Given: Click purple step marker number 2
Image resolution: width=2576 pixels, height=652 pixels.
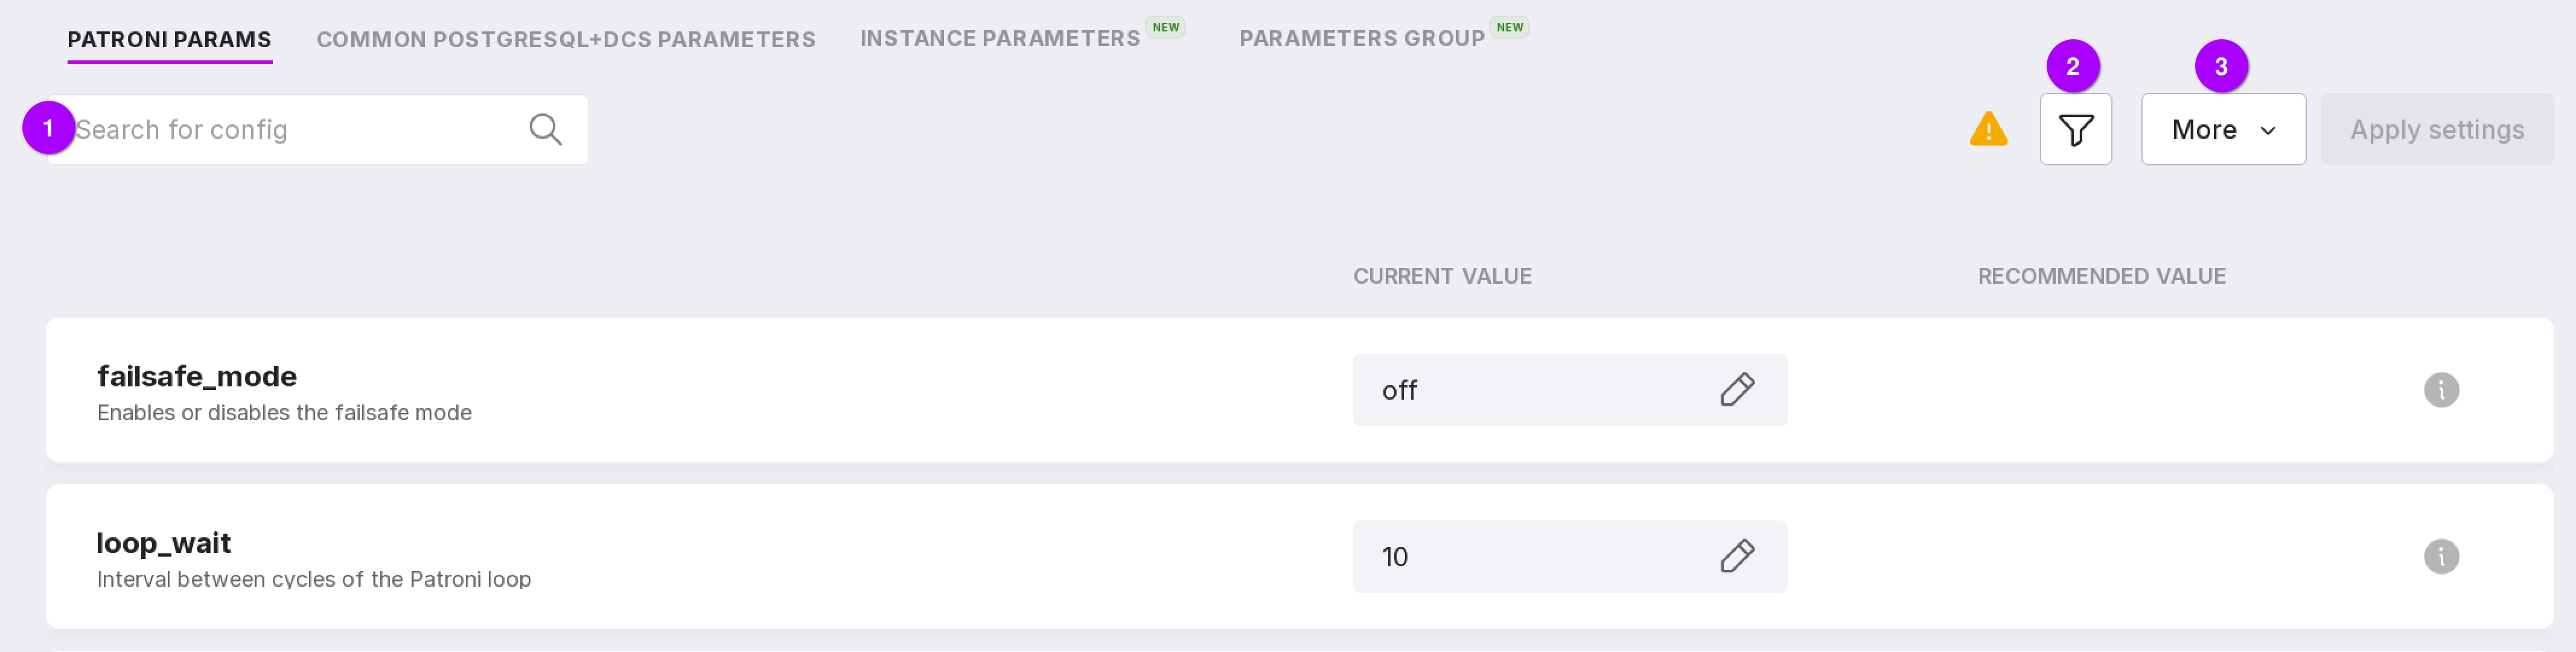Looking at the screenshot, I should click(2072, 67).
